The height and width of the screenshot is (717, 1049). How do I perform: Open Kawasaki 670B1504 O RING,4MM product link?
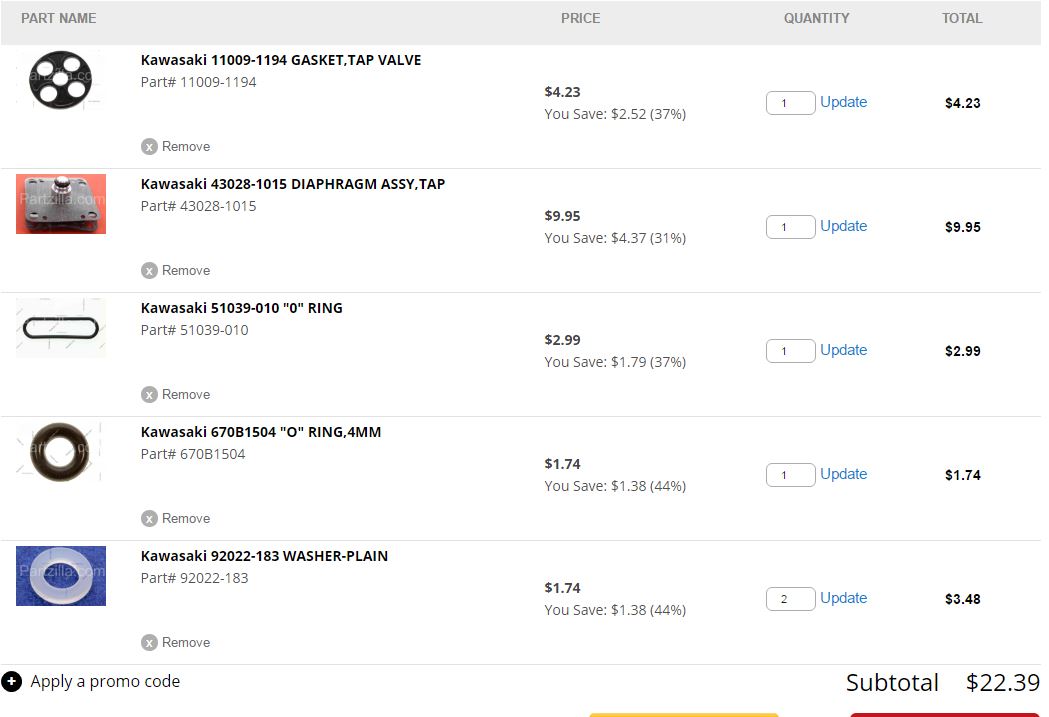point(261,432)
